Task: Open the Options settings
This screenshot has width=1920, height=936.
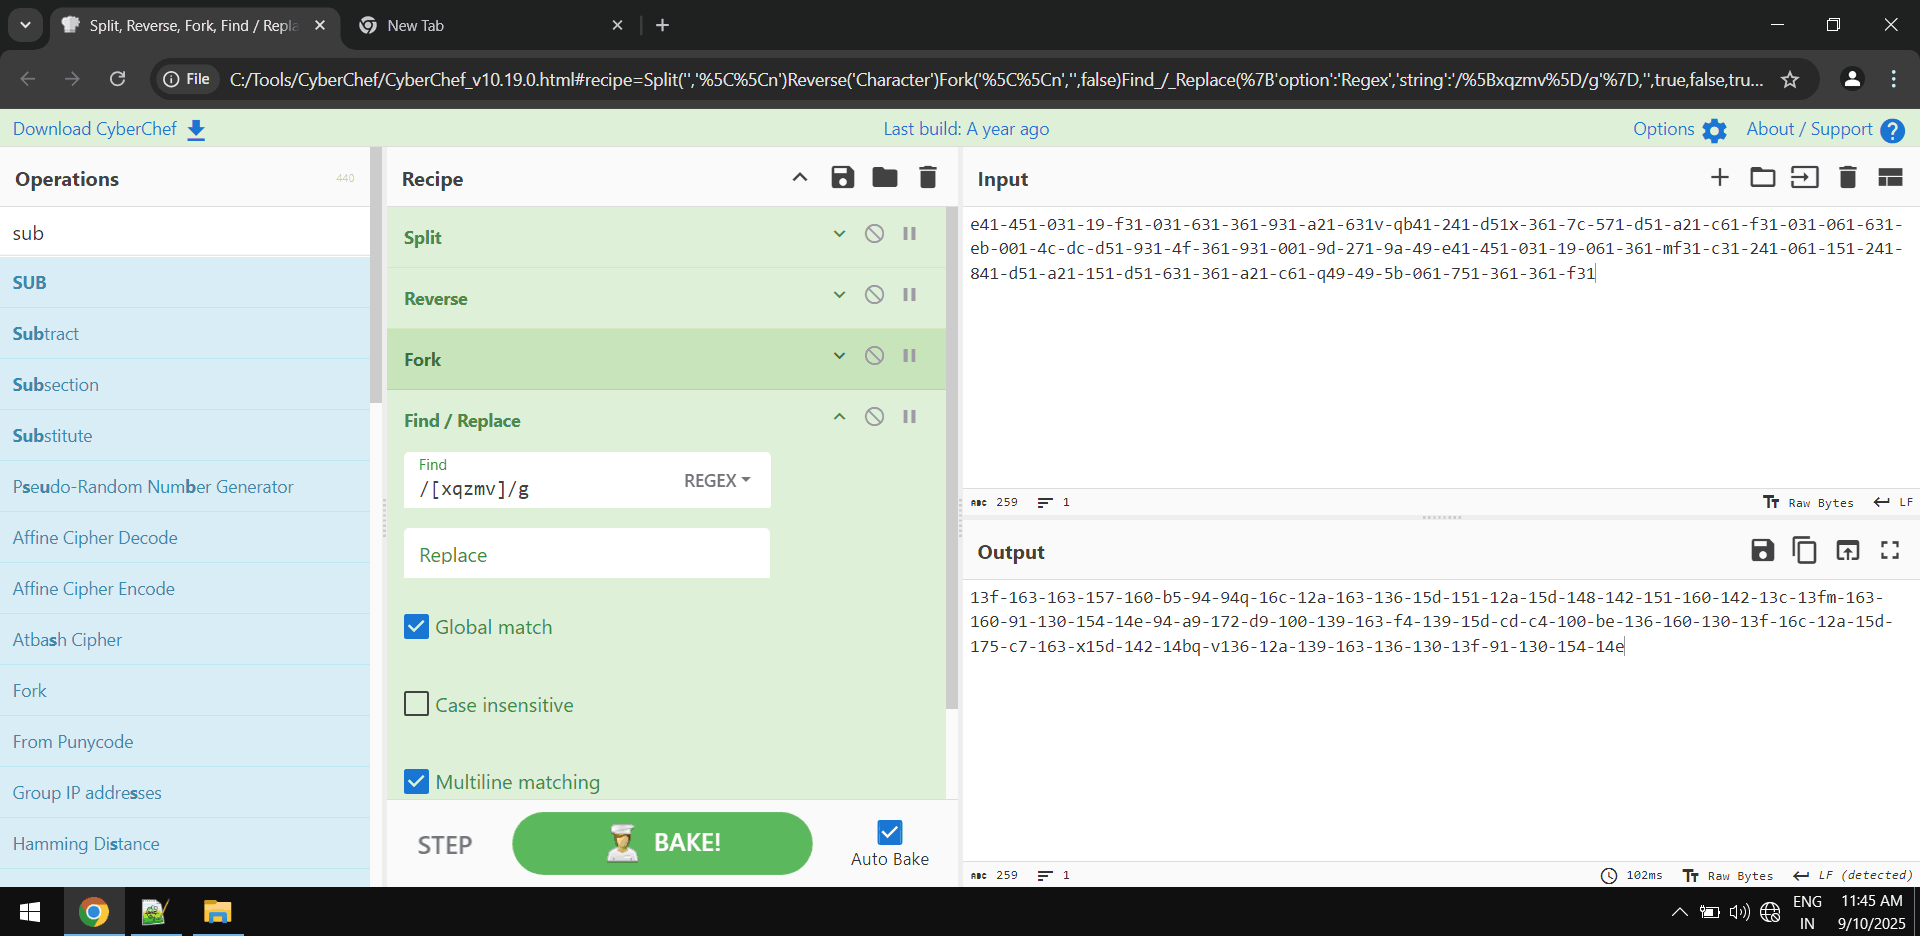Action: click(1680, 129)
